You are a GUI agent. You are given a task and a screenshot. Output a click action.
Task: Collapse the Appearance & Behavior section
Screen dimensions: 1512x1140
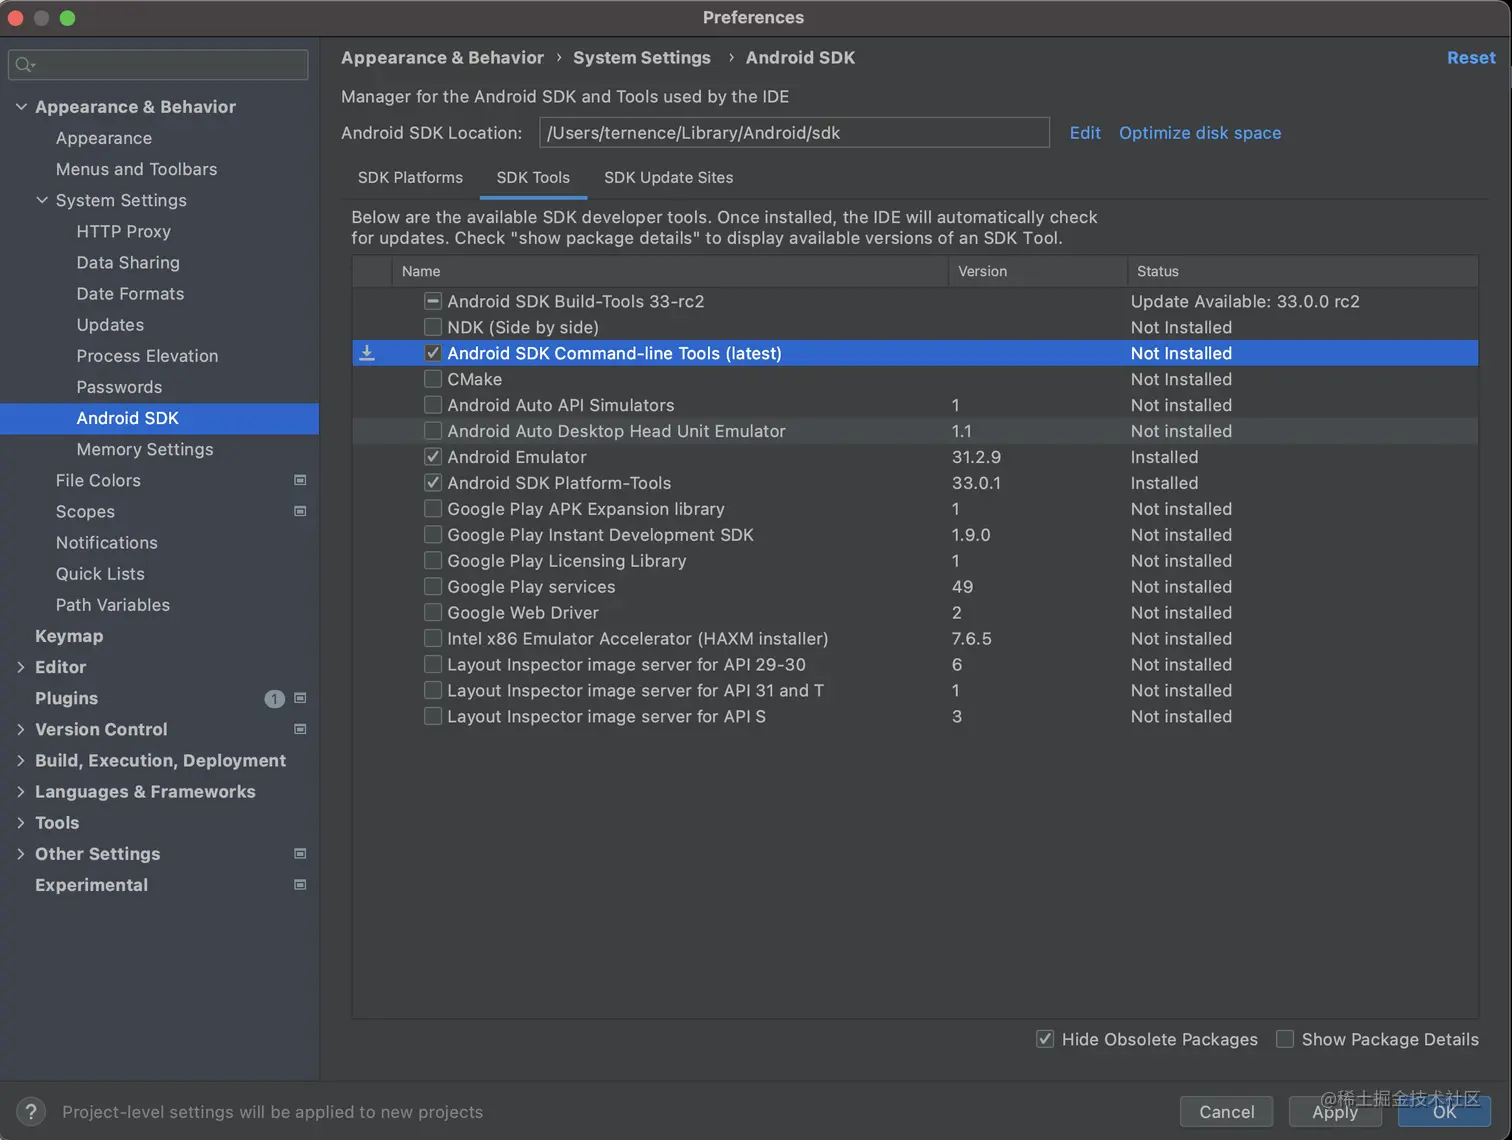(x=21, y=107)
